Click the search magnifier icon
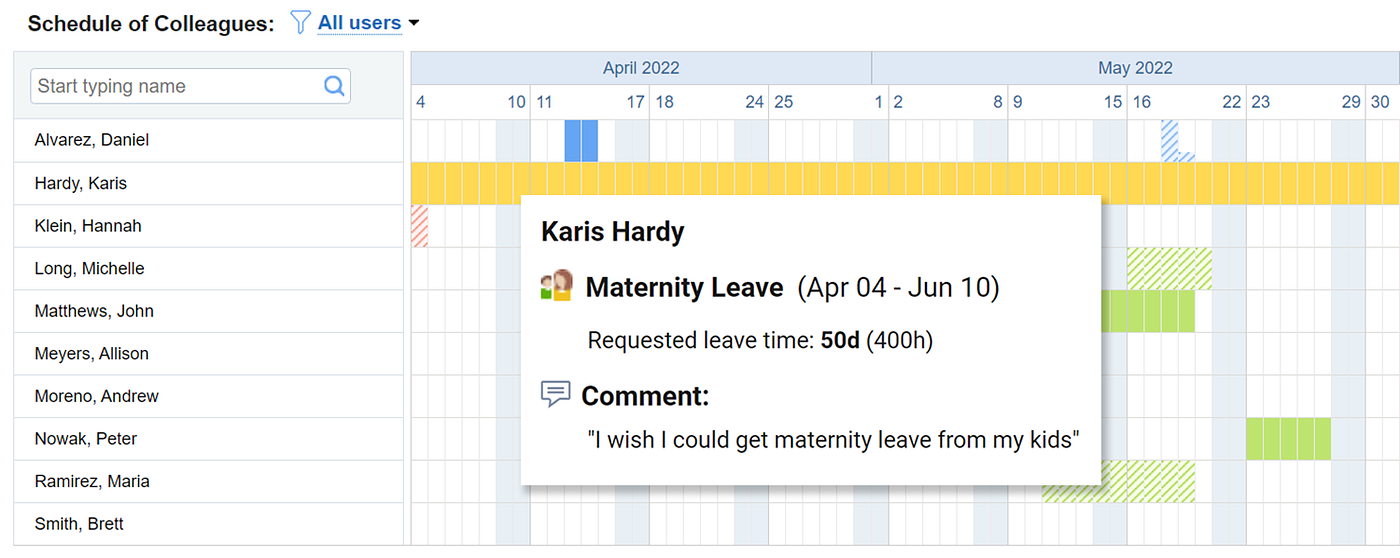The width and height of the screenshot is (1400, 558). (x=334, y=86)
